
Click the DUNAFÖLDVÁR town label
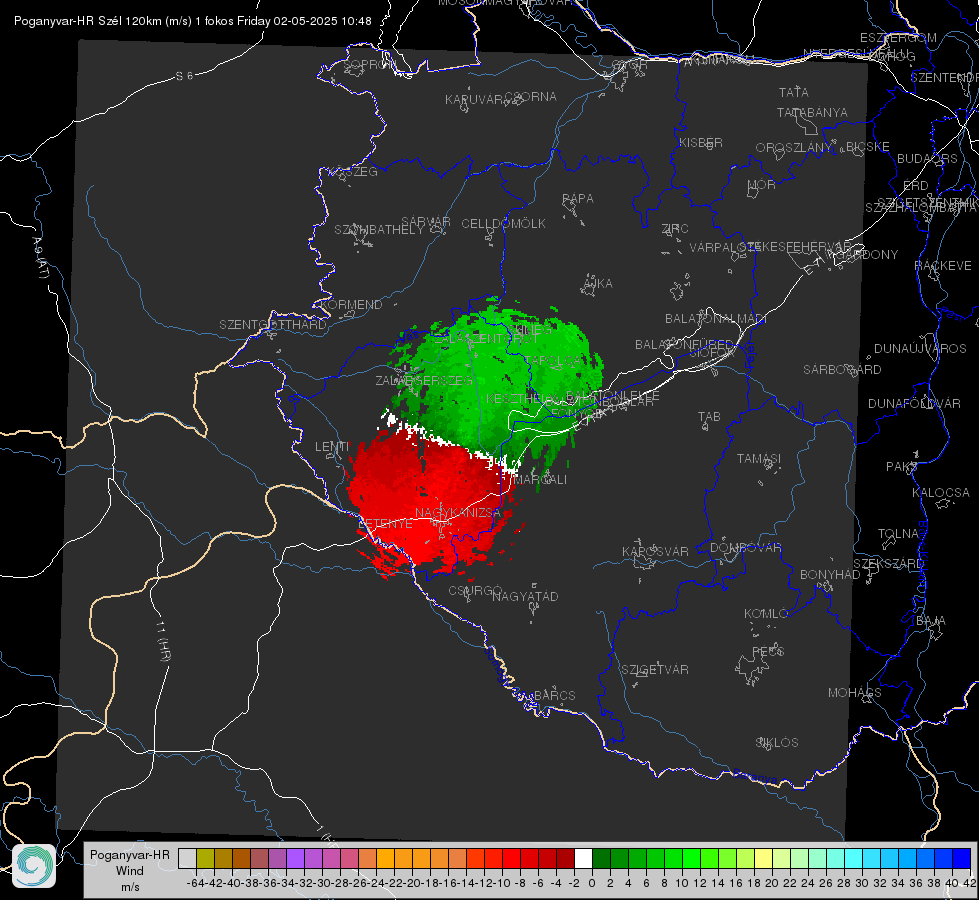click(x=914, y=403)
